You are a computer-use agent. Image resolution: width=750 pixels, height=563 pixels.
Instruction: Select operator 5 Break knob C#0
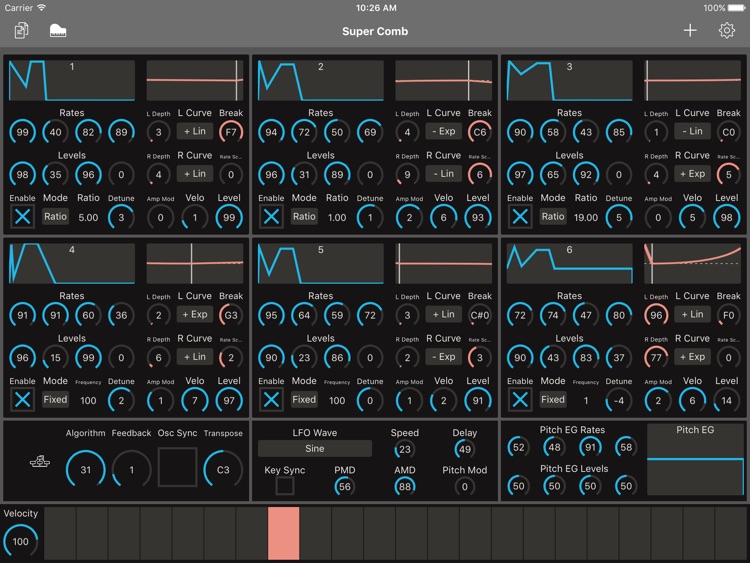pyautogui.click(x=480, y=315)
